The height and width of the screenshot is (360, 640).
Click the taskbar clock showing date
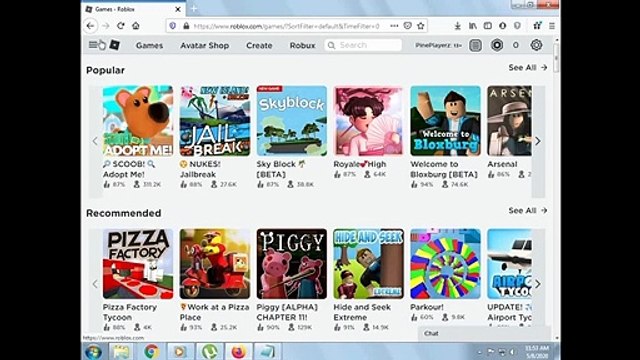click(537, 352)
